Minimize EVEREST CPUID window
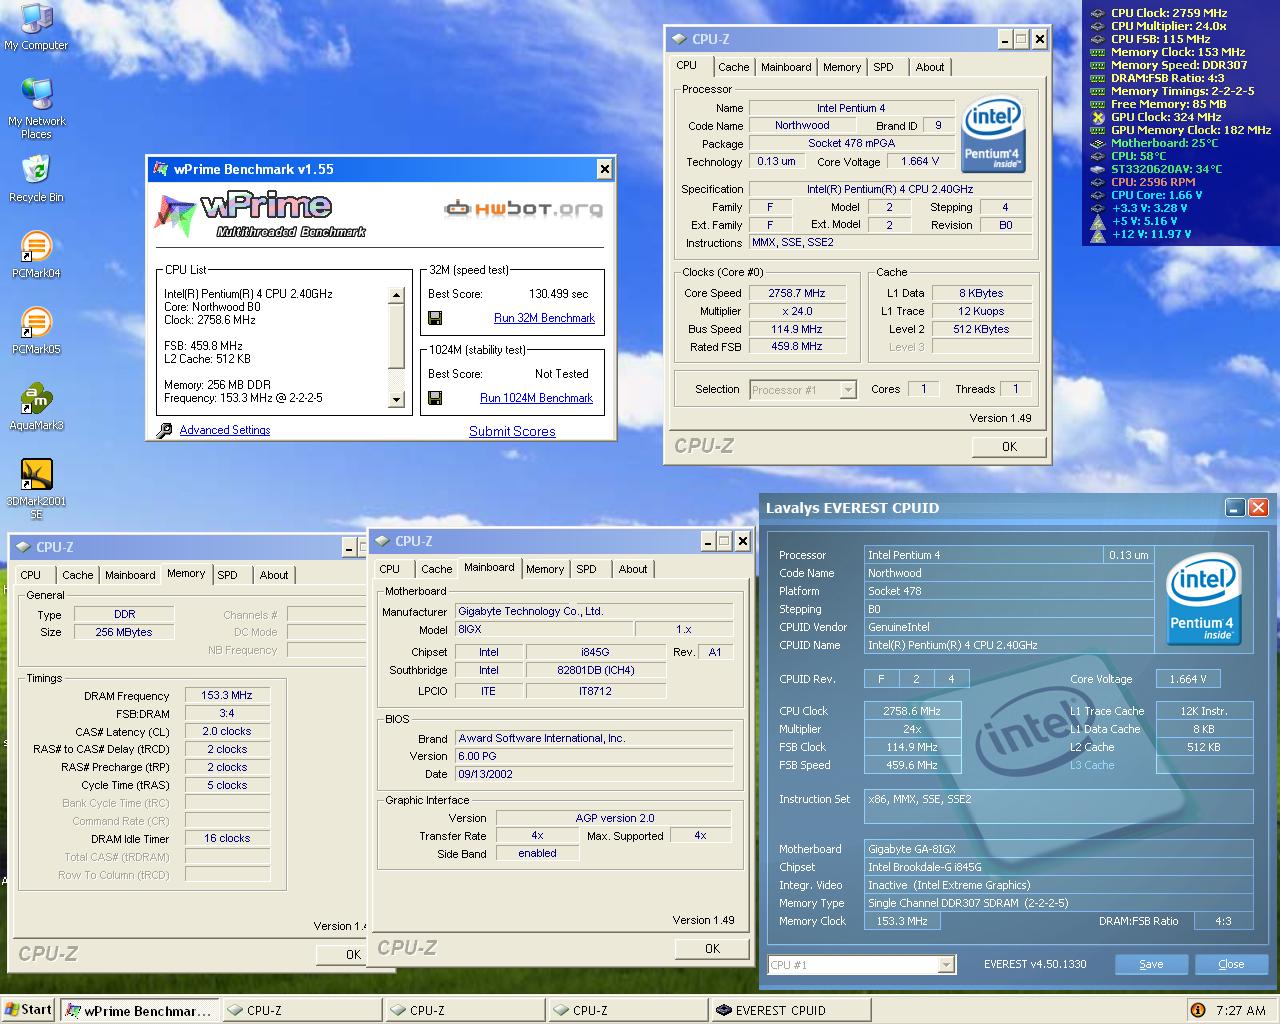The height and width of the screenshot is (1024, 1280). [1236, 508]
